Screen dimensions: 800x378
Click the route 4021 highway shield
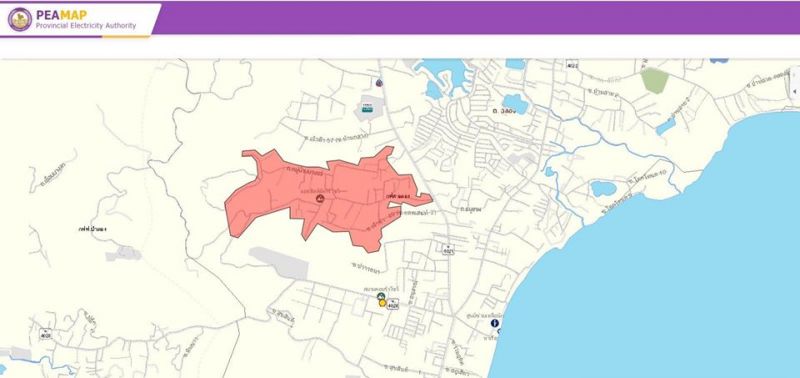448,249
